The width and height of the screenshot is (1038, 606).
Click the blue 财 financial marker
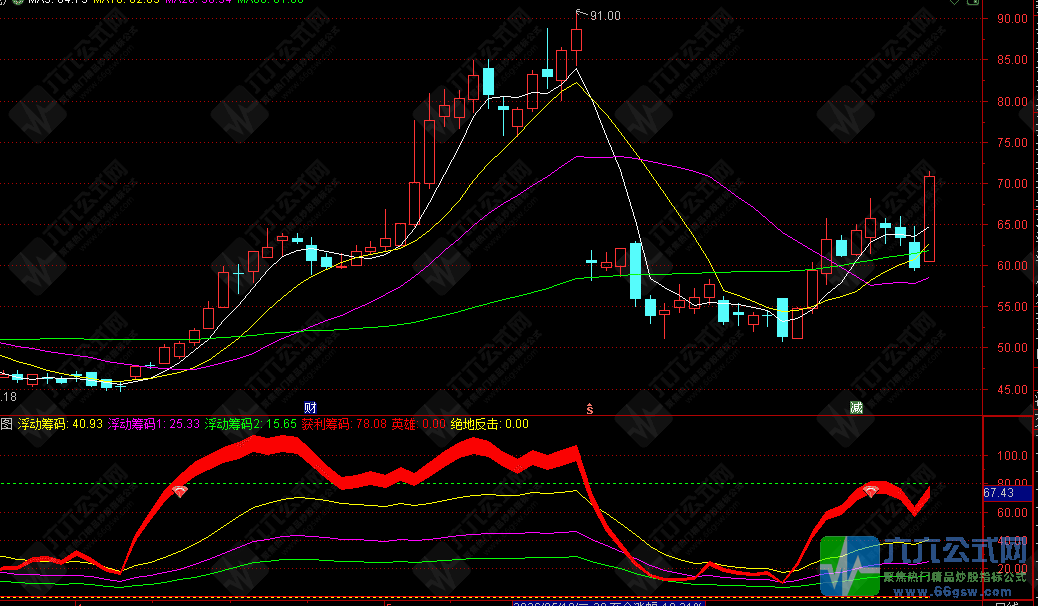pos(310,407)
